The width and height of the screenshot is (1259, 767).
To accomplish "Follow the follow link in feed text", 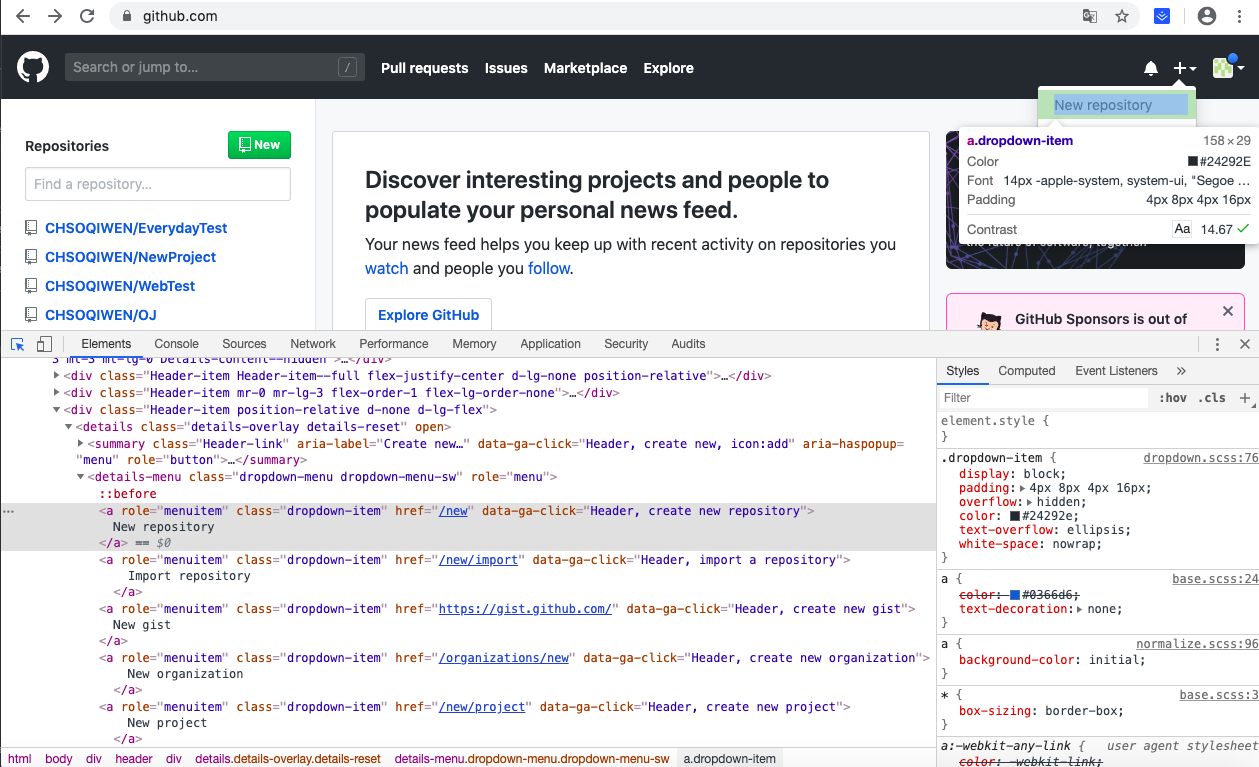I will pyautogui.click(x=548, y=268).
